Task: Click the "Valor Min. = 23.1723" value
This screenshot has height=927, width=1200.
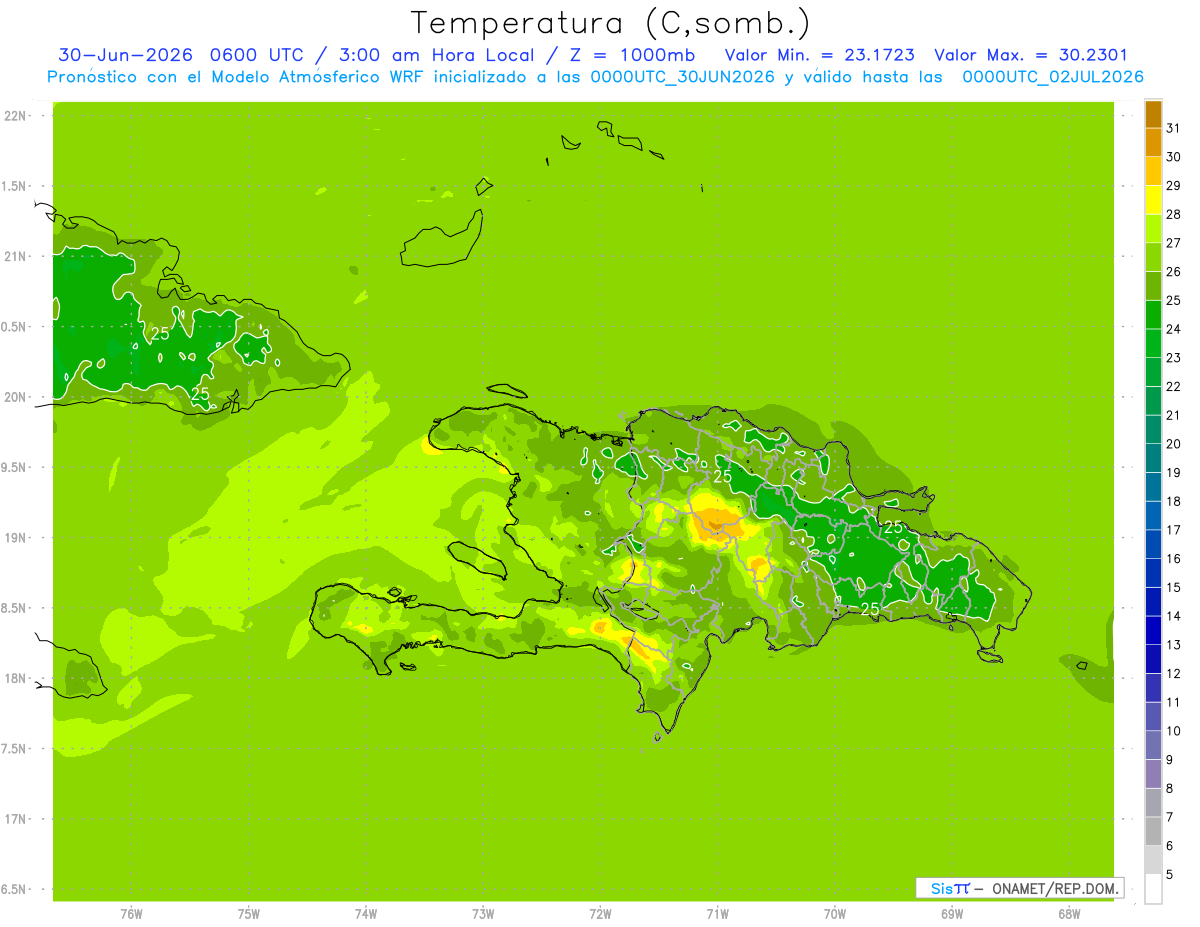Action: [x=819, y=55]
